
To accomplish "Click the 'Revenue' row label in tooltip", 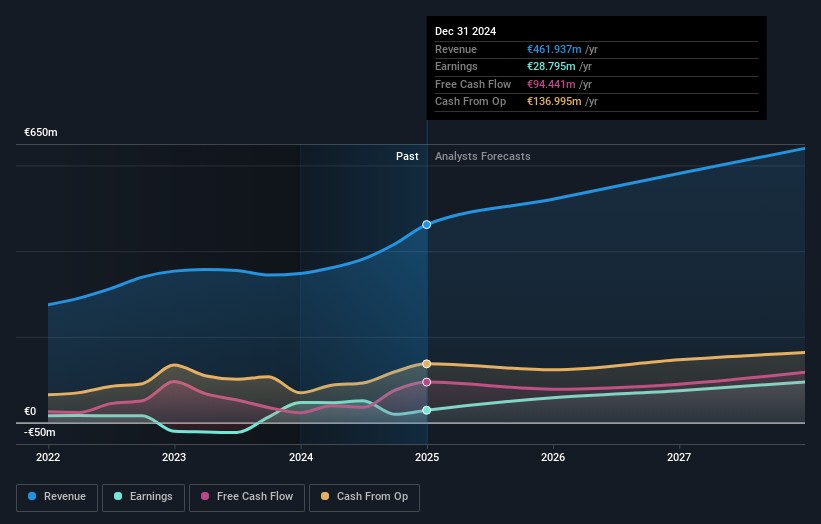I will tap(456, 49).
